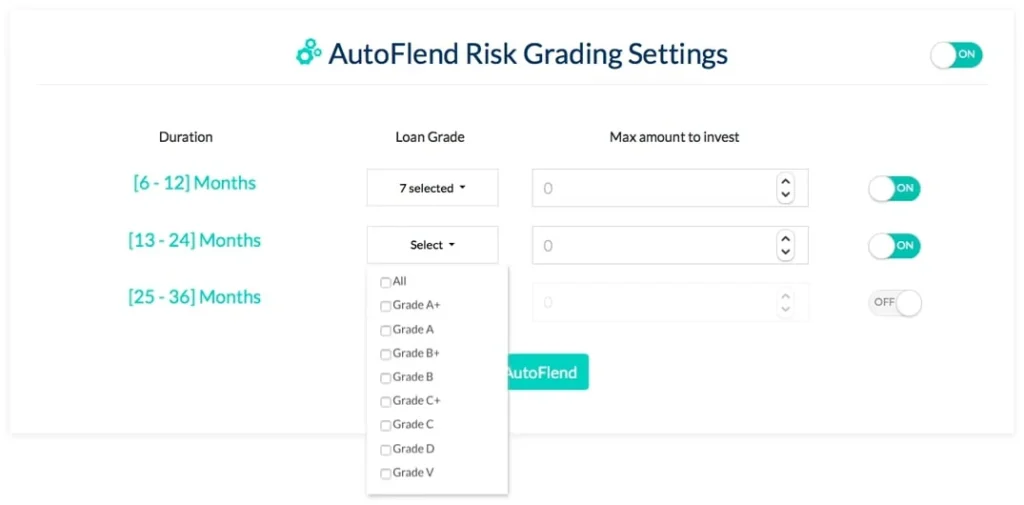Check the Grade C option
This screenshot has height=505, width=1024.
[385, 425]
